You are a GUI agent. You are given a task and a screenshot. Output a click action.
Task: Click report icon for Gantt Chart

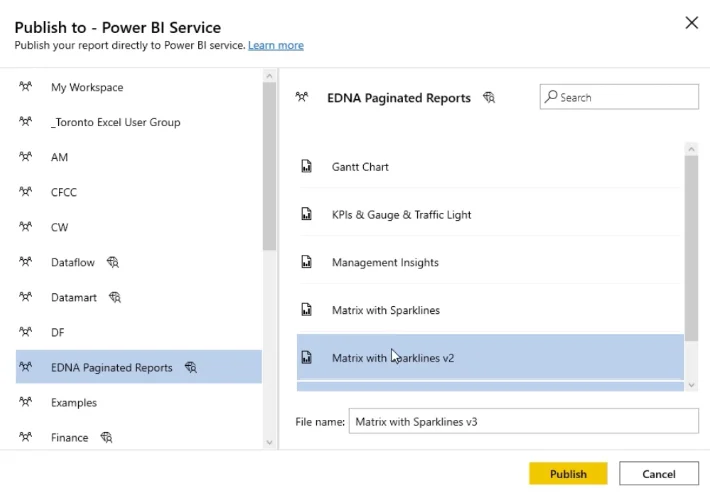click(x=307, y=166)
